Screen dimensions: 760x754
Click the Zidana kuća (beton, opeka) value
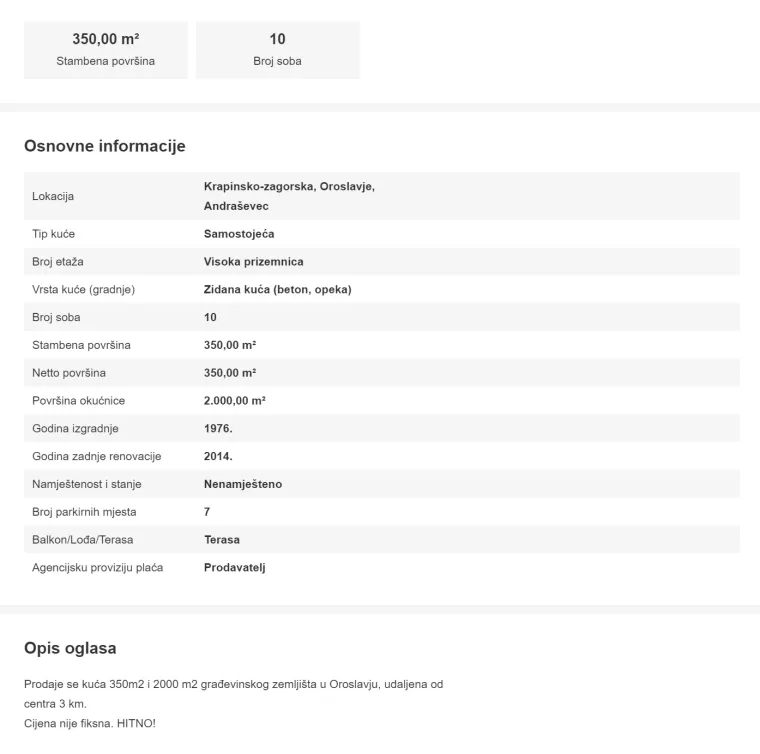click(277, 290)
